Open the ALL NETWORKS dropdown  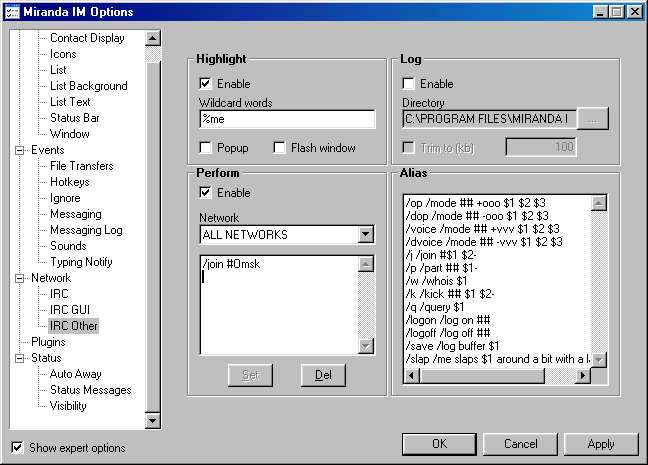pos(365,234)
